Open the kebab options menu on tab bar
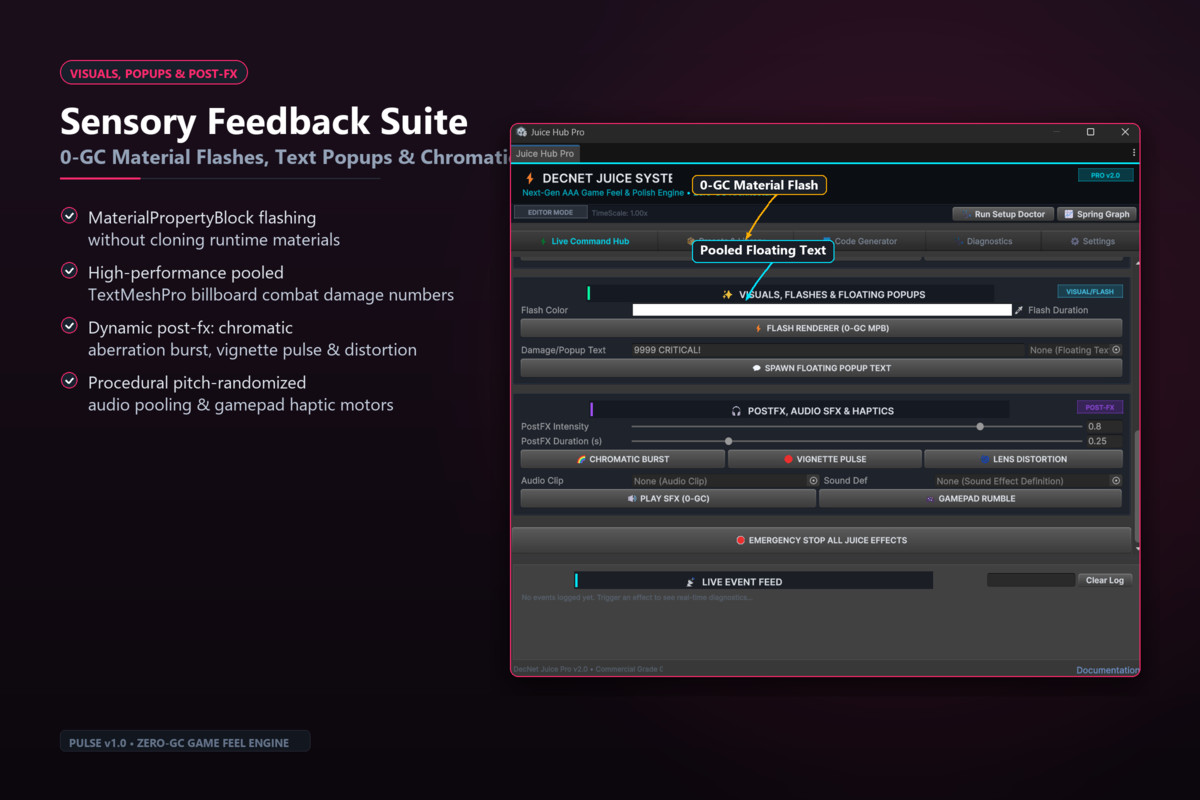Image resolution: width=1200 pixels, height=800 pixels. tap(1133, 153)
